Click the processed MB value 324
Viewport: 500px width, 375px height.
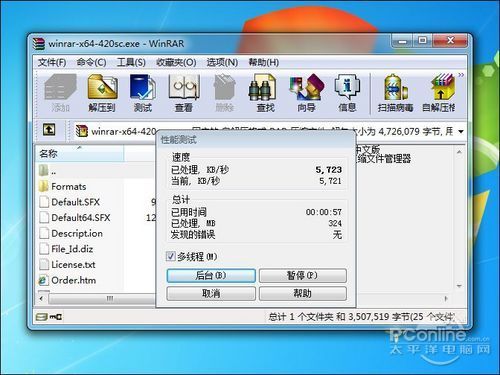click(x=335, y=223)
